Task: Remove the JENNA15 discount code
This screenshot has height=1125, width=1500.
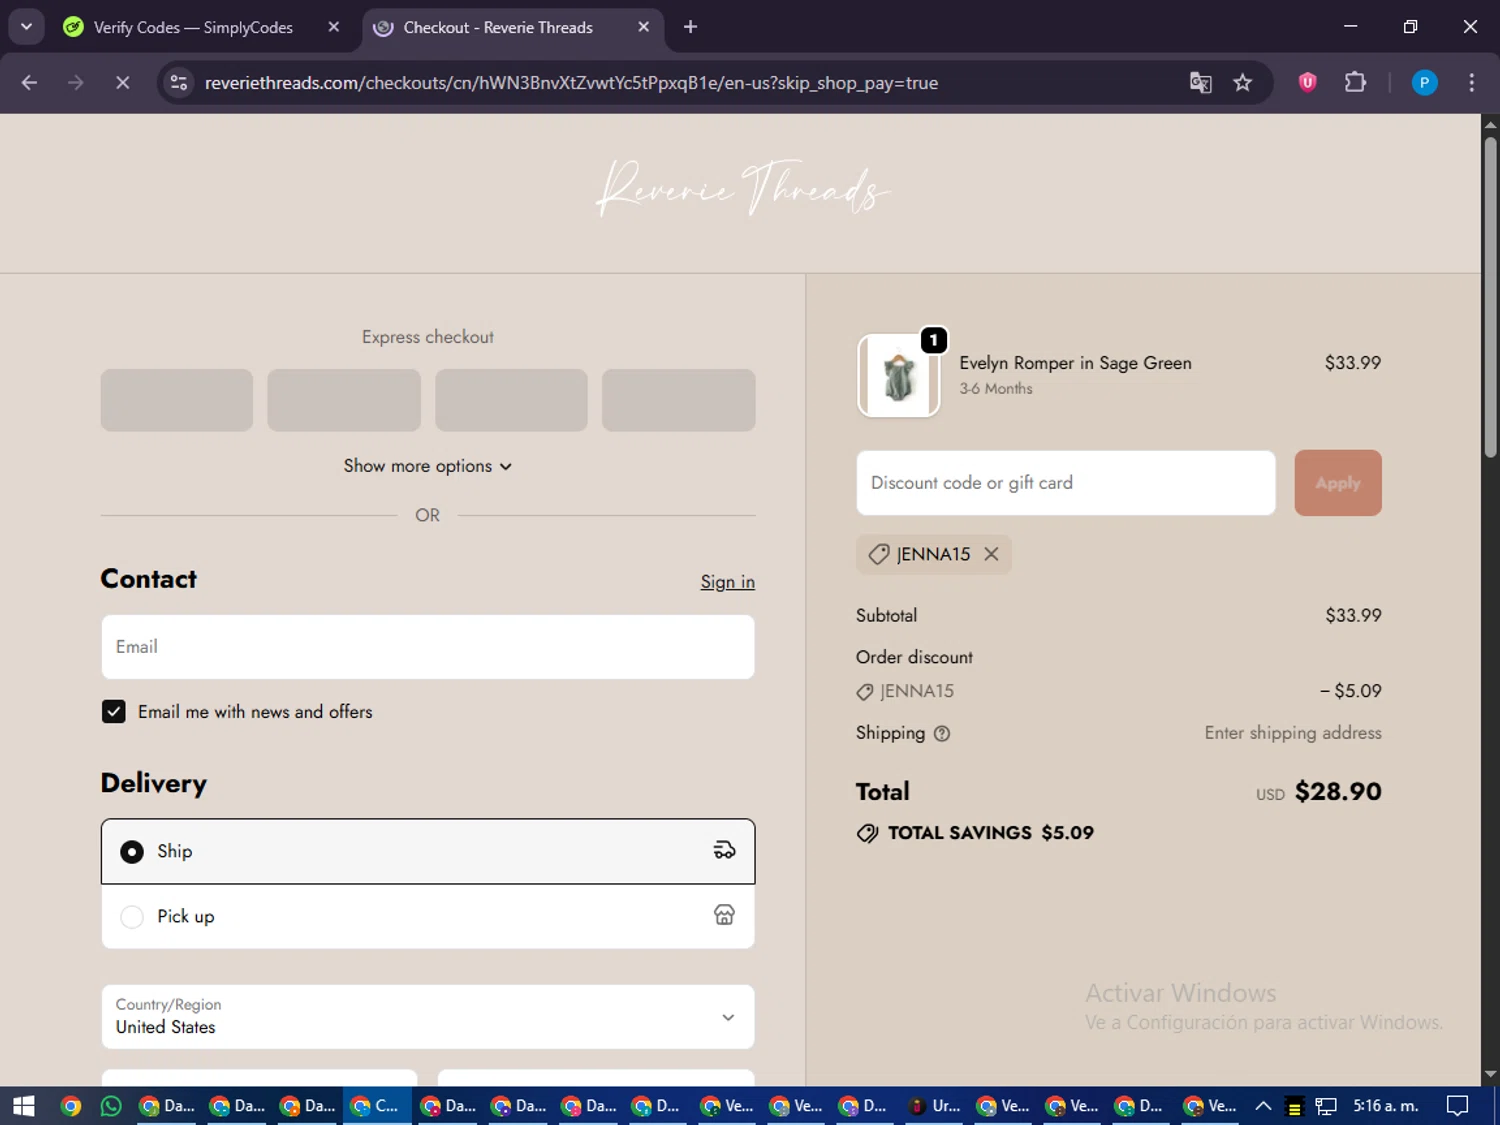Action: pyautogui.click(x=991, y=554)
